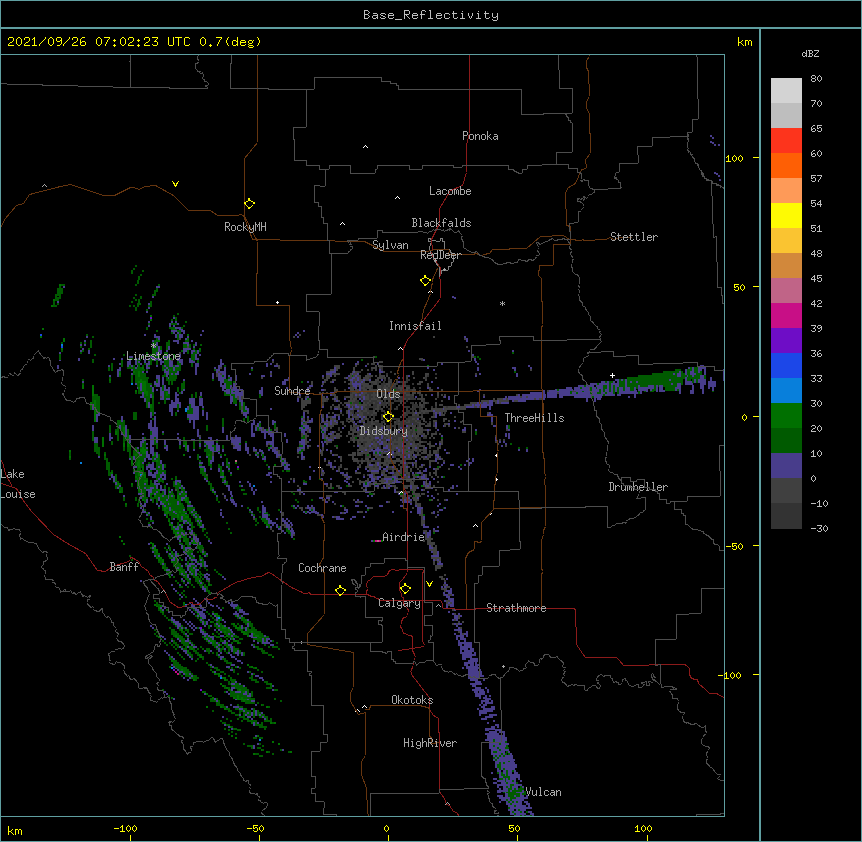
Task: Click the Okotoks label
Action: pyautogui.click(x=412, y=700)
